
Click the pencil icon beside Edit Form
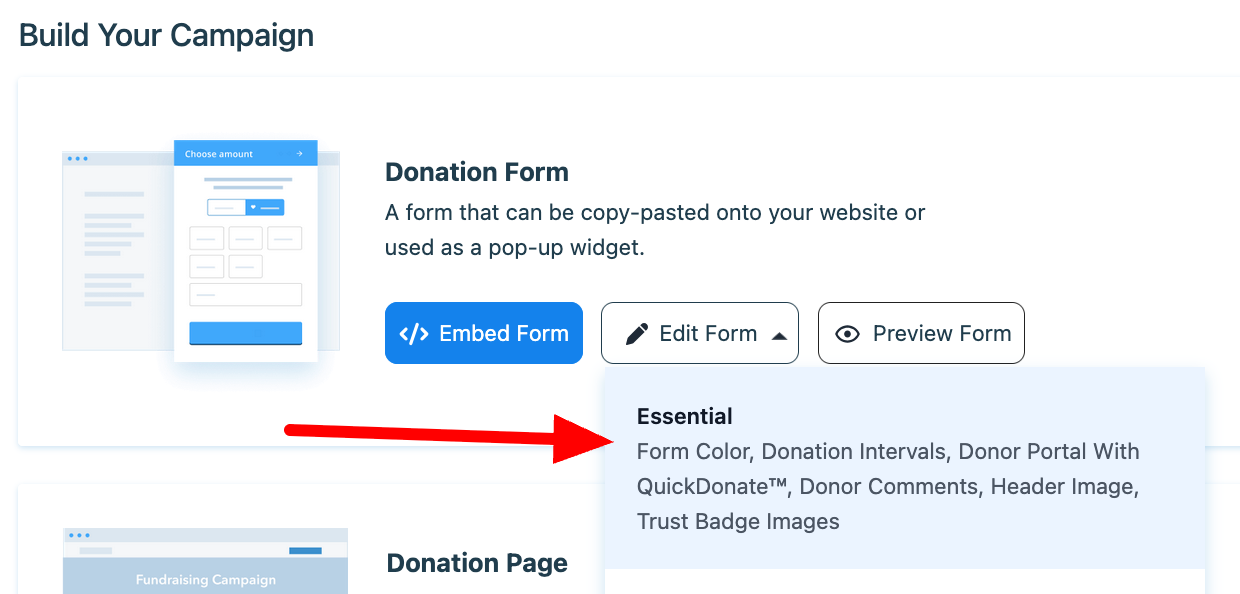point(637,334)
